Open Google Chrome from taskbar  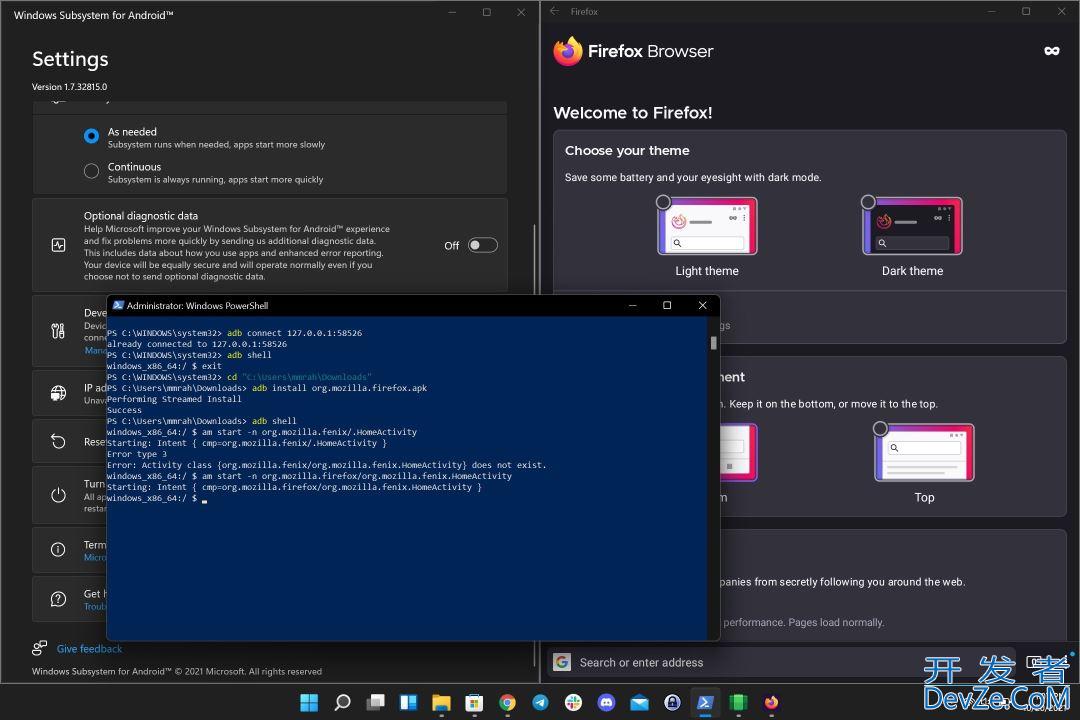pyautogui.click(x=508, y=702)
